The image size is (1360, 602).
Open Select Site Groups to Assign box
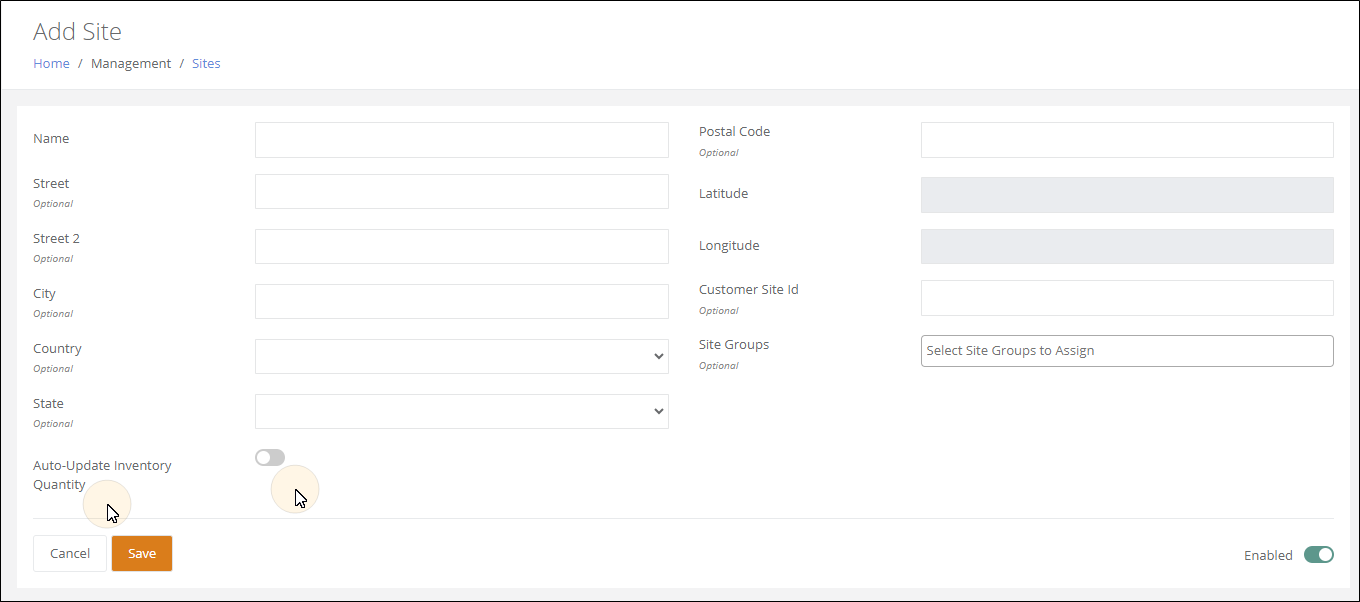tap(1127, 351)
